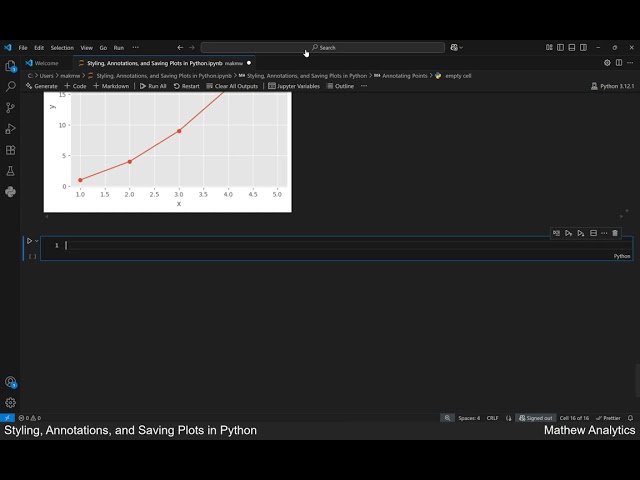This screenshot has width=640, height=480.
Task: Open the Run and Debug view
Action: tap(10, 129)
